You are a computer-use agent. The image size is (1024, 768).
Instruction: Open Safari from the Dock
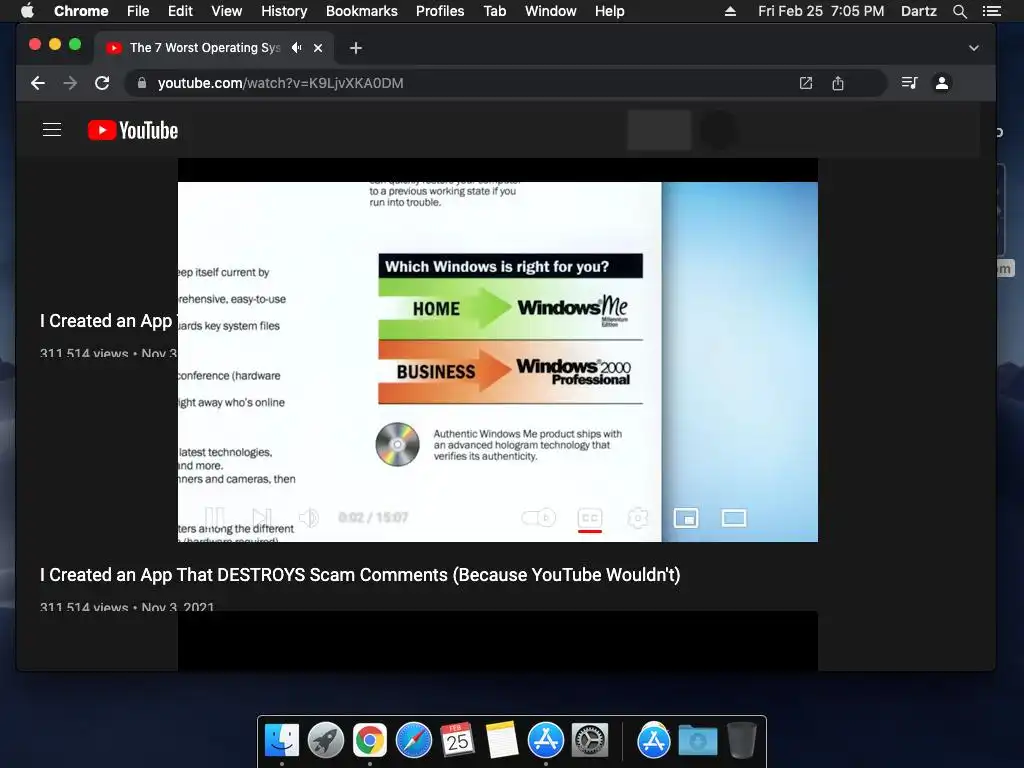(413, 741)
